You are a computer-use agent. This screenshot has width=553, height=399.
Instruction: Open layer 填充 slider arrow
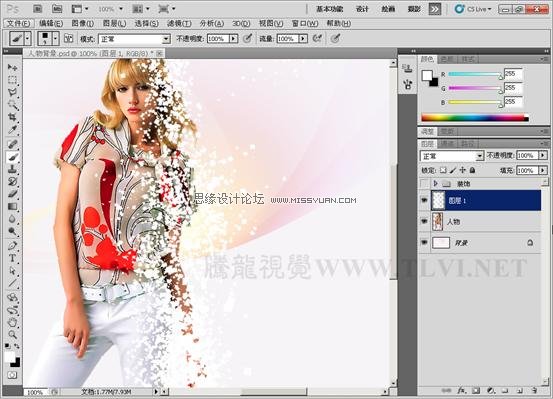pyautogui.click(x=543, y=170)
